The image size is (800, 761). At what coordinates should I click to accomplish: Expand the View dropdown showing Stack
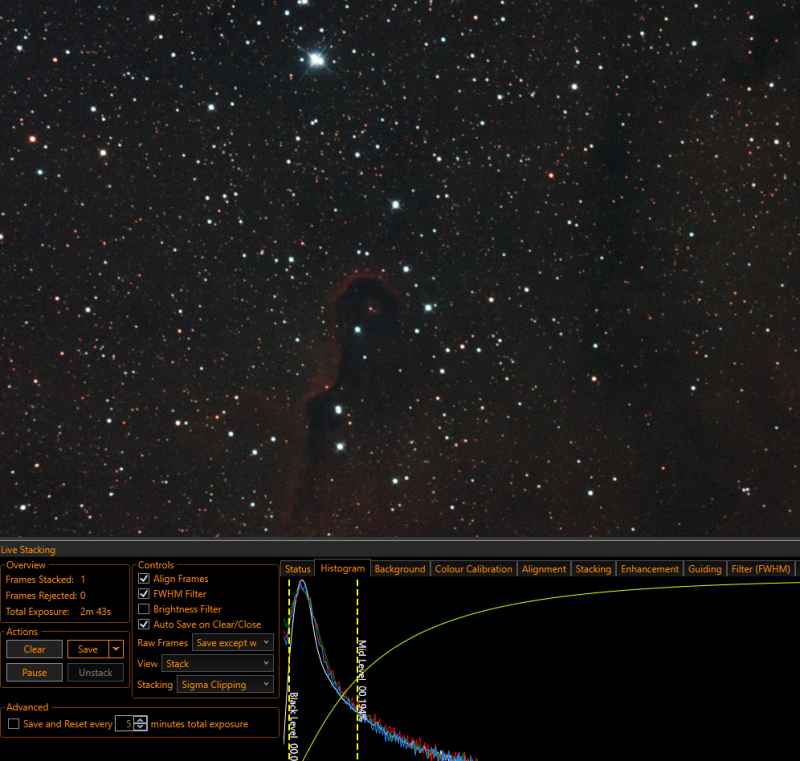217,663
